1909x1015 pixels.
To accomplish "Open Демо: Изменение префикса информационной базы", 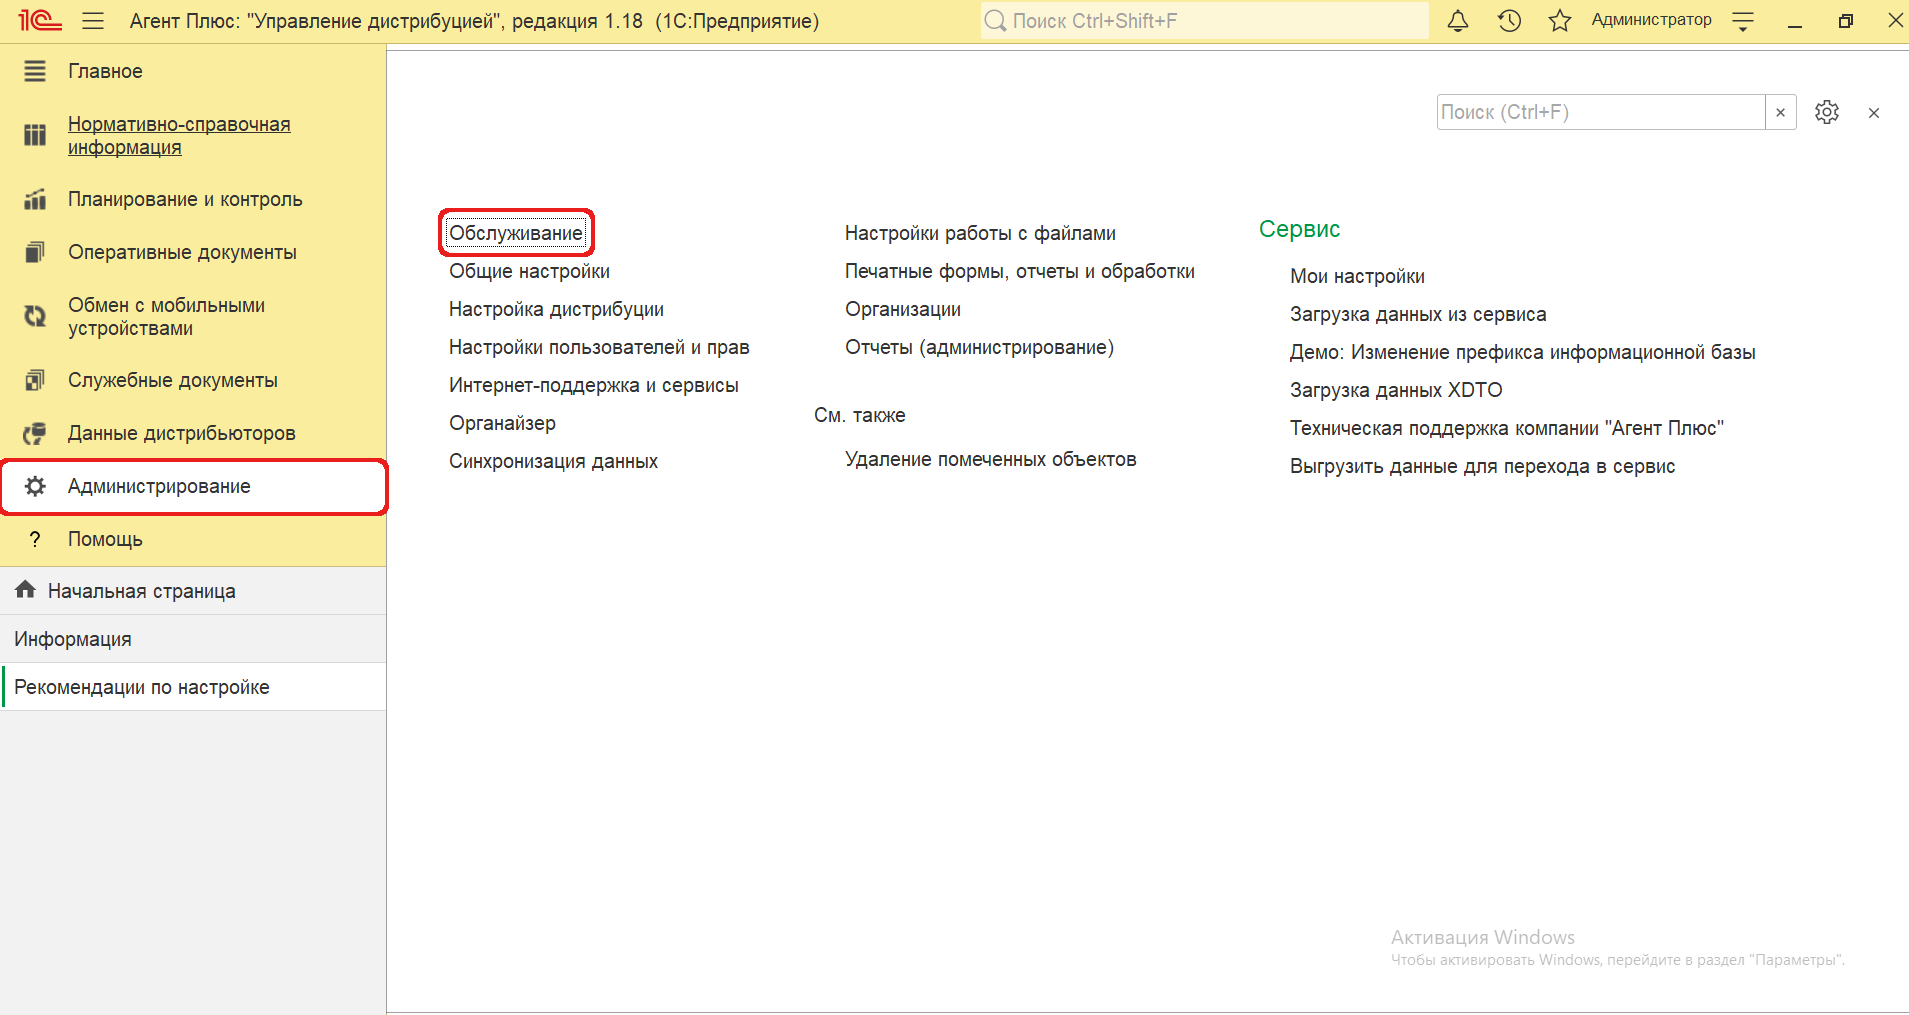I will [x=1523, y=352].
